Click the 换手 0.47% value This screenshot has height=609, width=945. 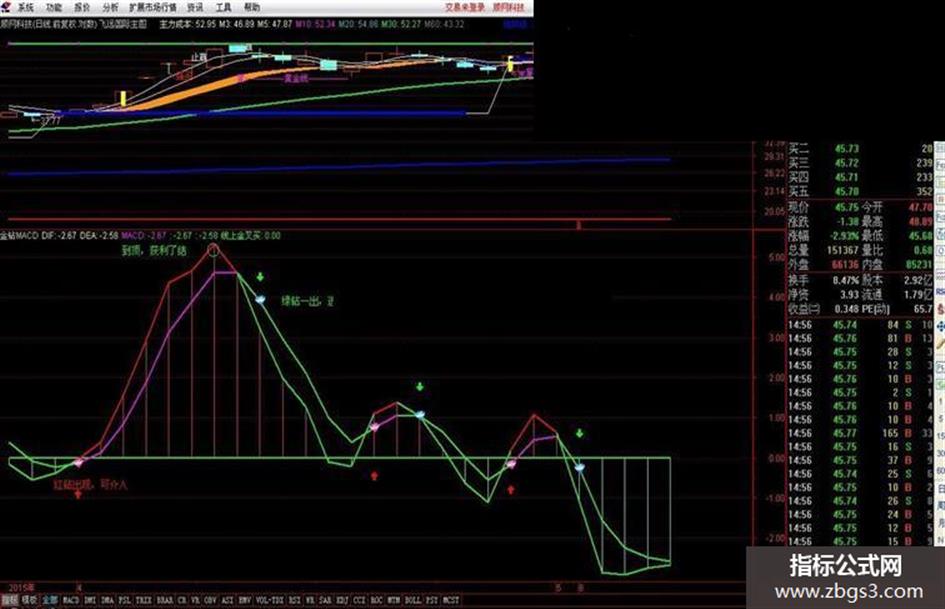pos(846,280)
